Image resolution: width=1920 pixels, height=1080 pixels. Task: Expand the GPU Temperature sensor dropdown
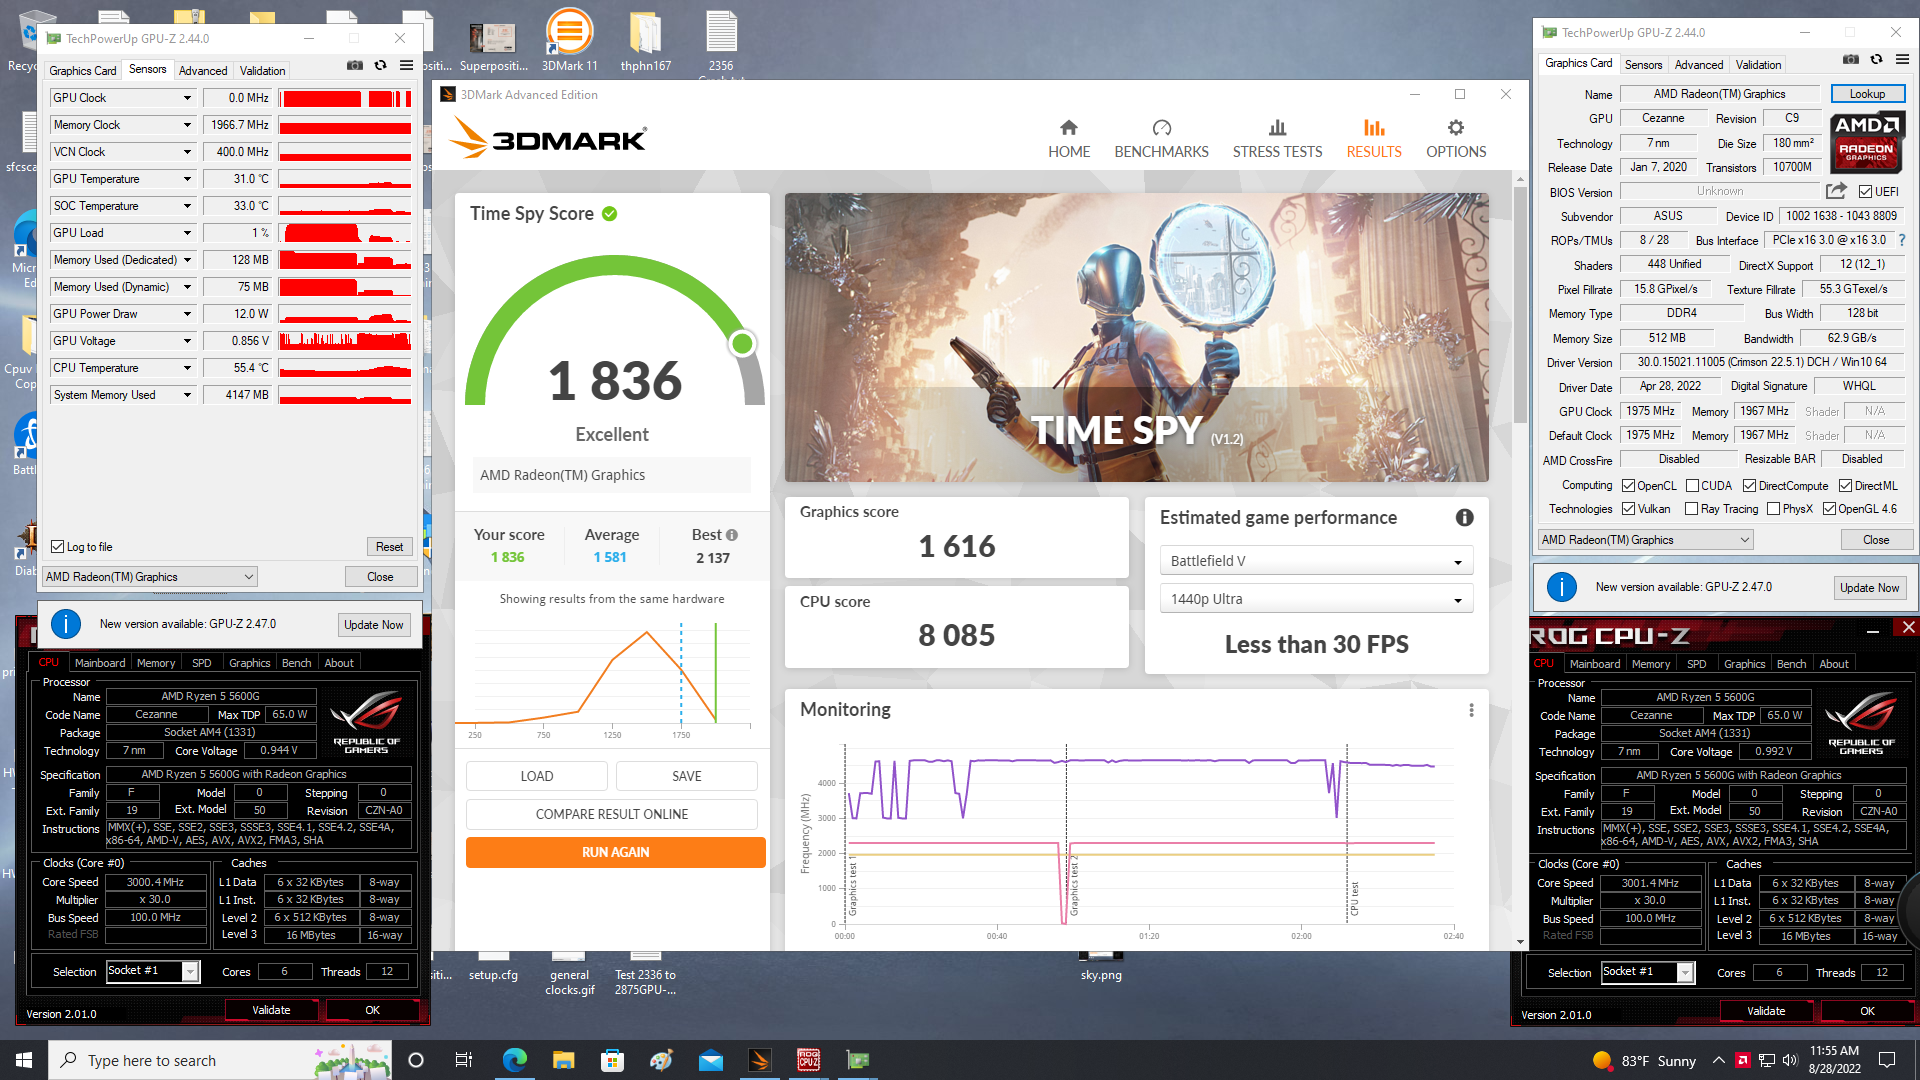click(186, 179)
